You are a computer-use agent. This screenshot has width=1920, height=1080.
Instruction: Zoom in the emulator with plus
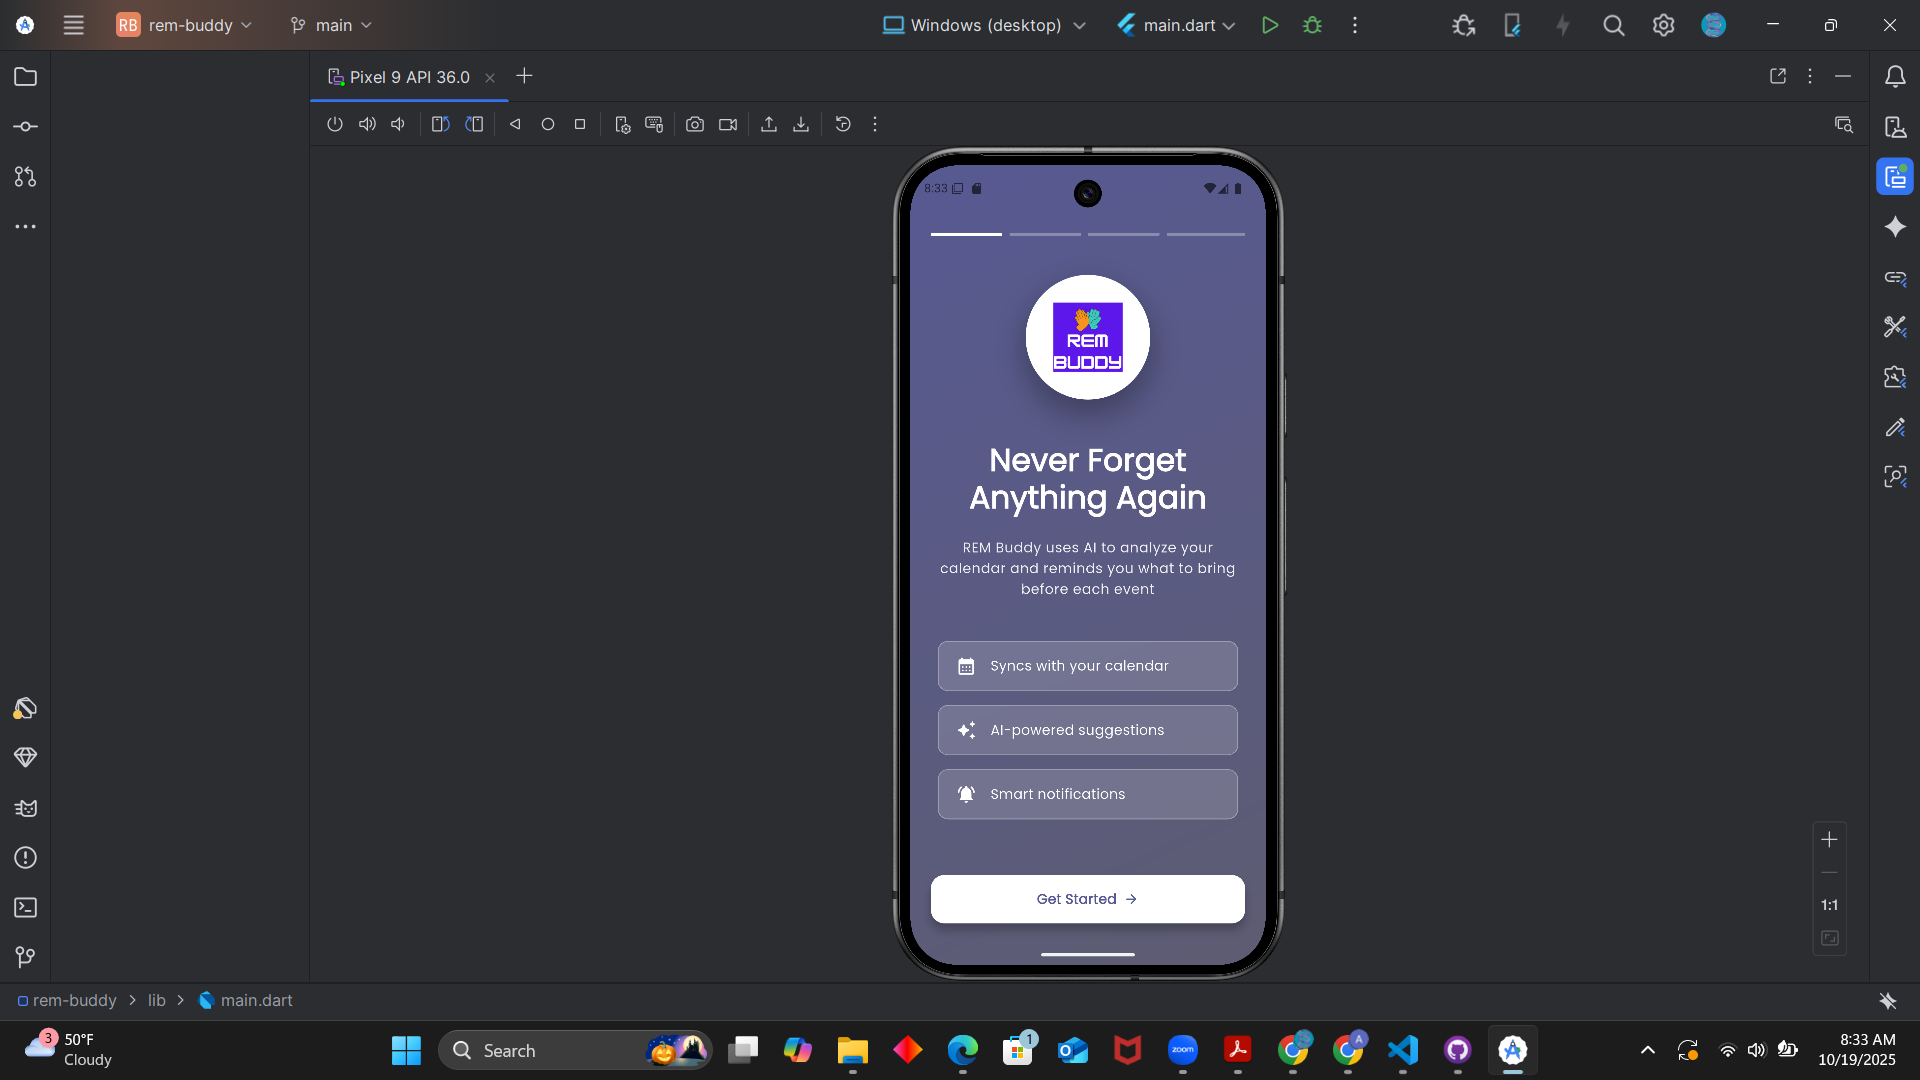tap(1829, 840)
